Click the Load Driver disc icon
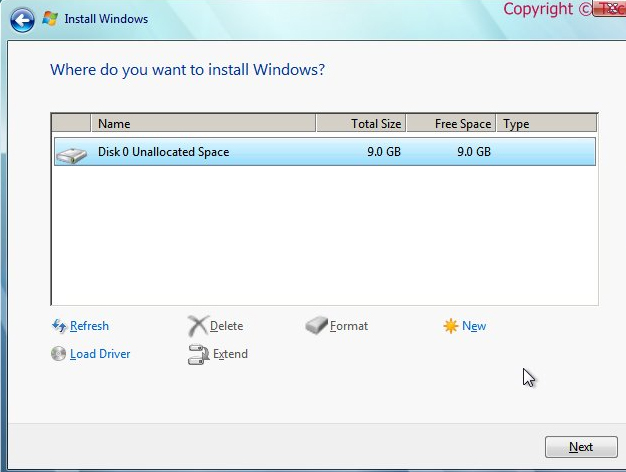The height and width of the screenshot is (472, 626). coord(58,354)
